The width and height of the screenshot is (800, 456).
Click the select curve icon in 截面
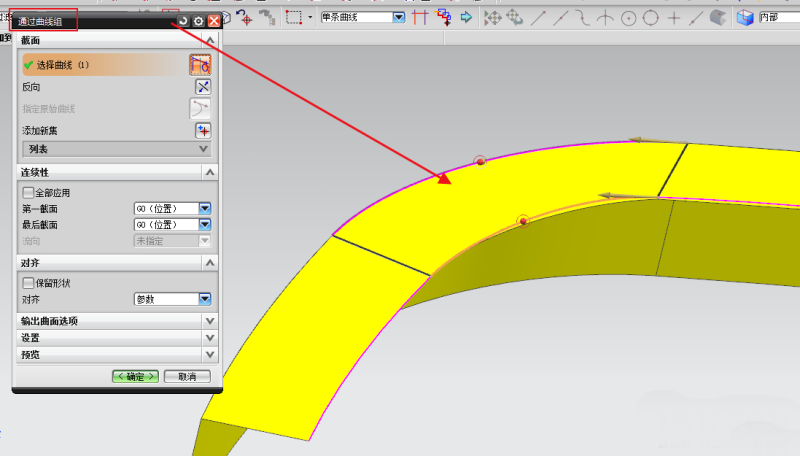[200, 64]
